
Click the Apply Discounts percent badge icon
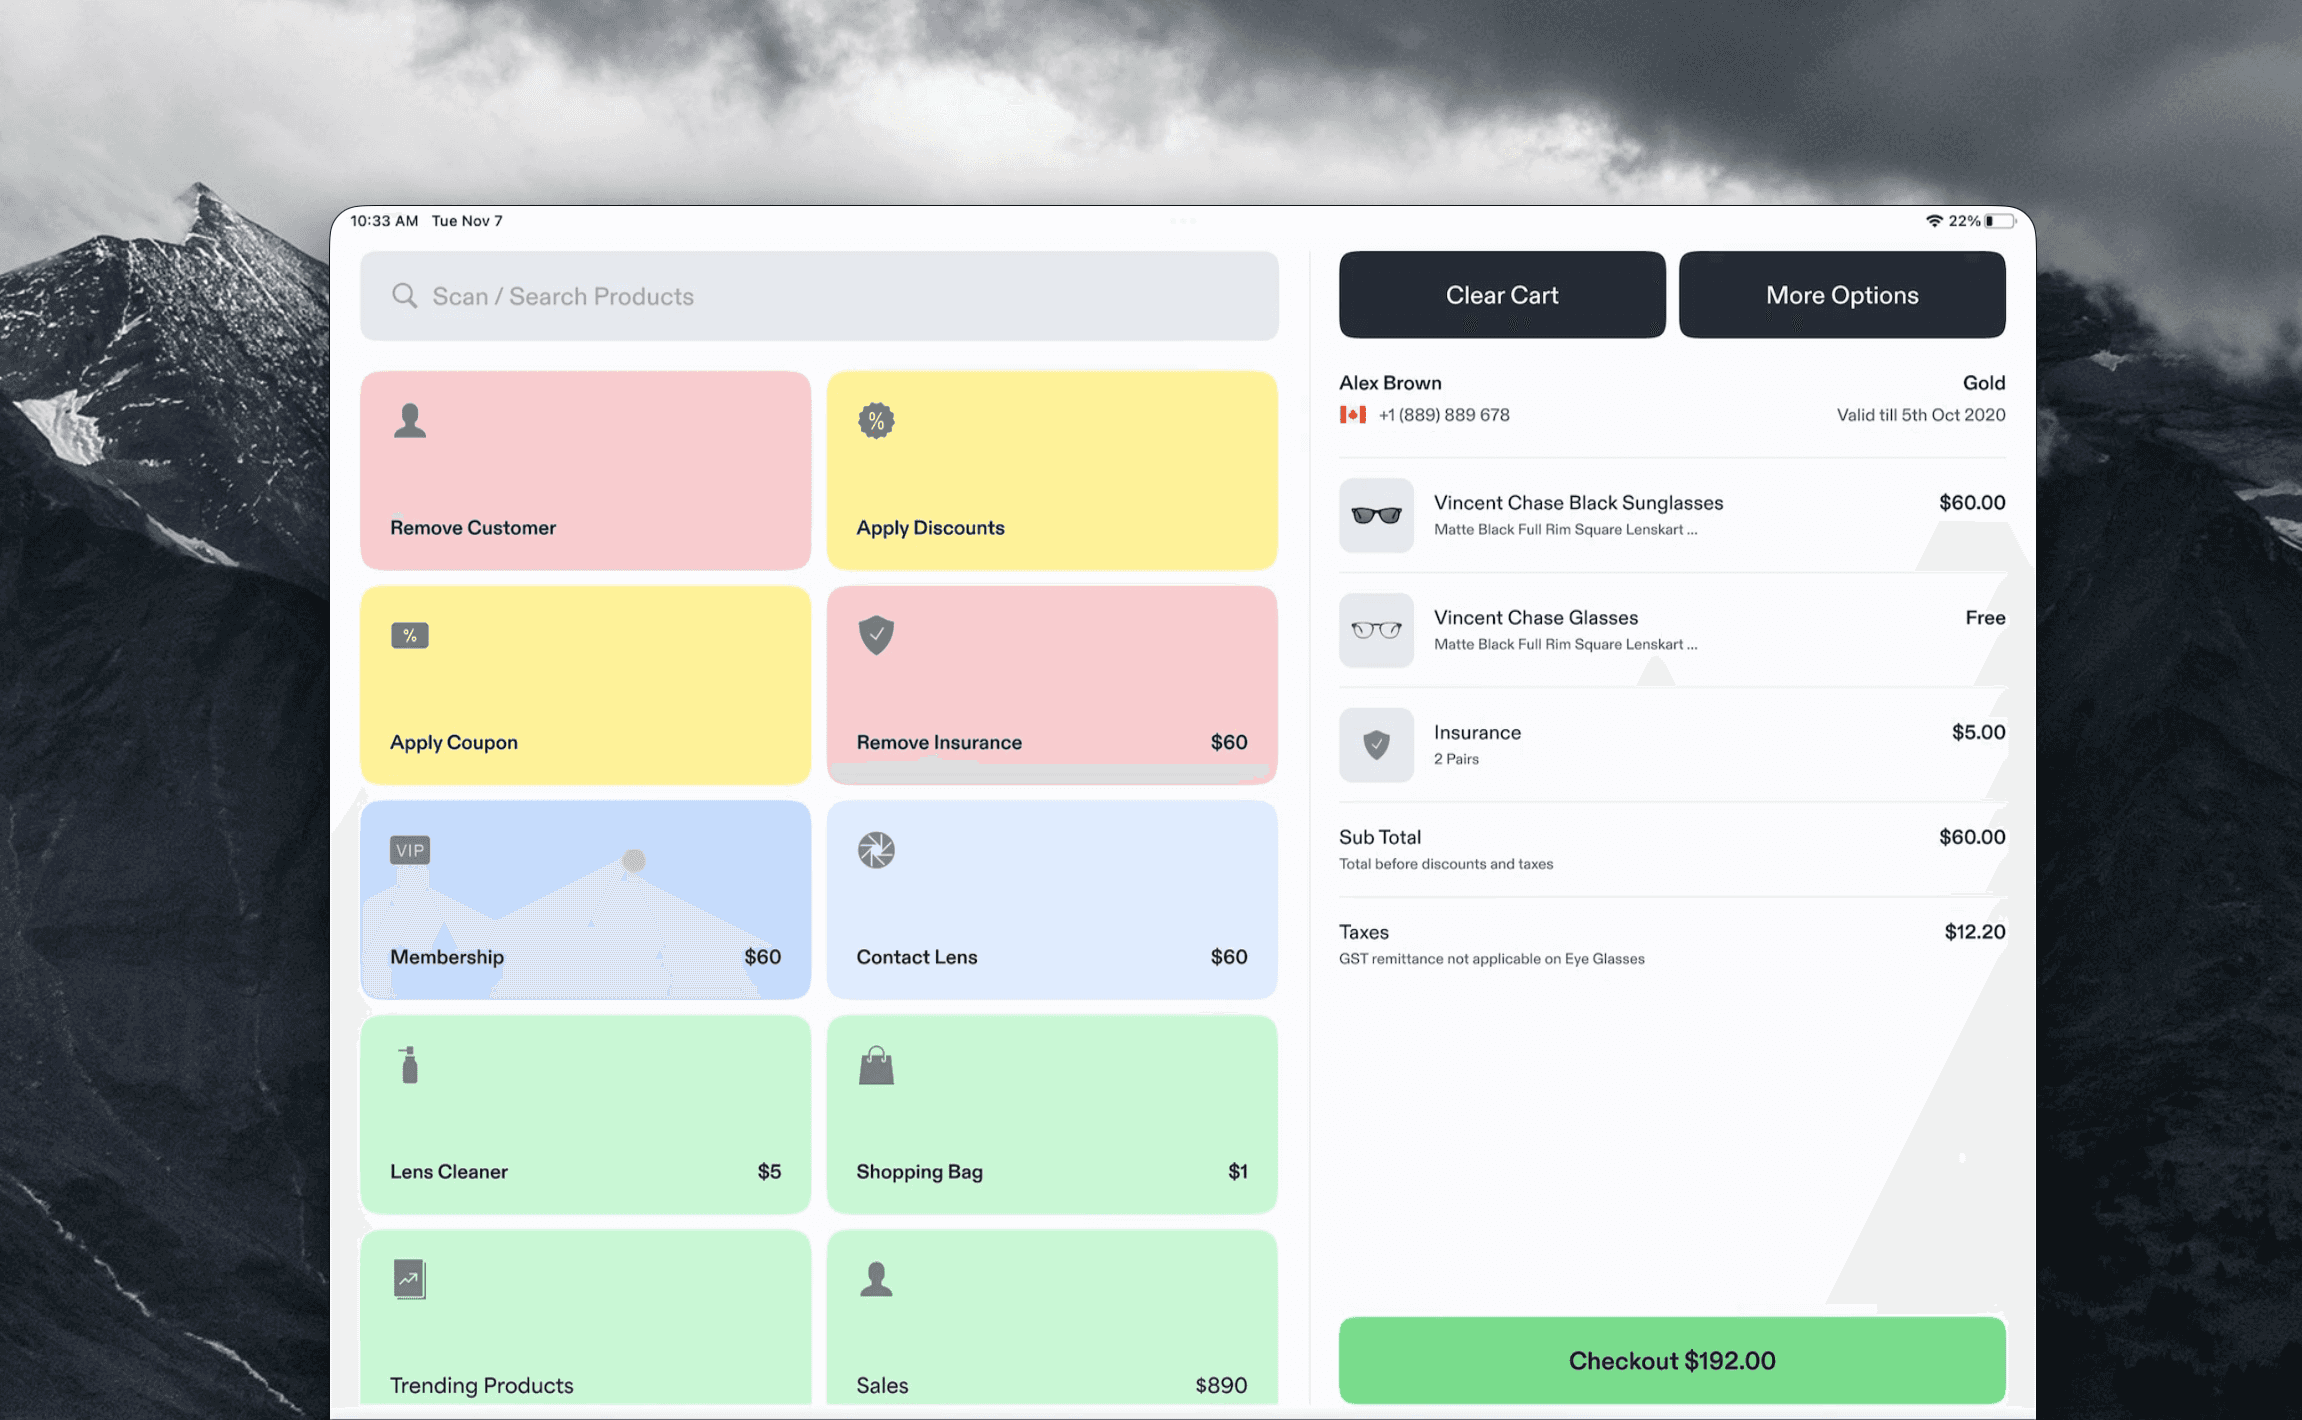[876, 421]
